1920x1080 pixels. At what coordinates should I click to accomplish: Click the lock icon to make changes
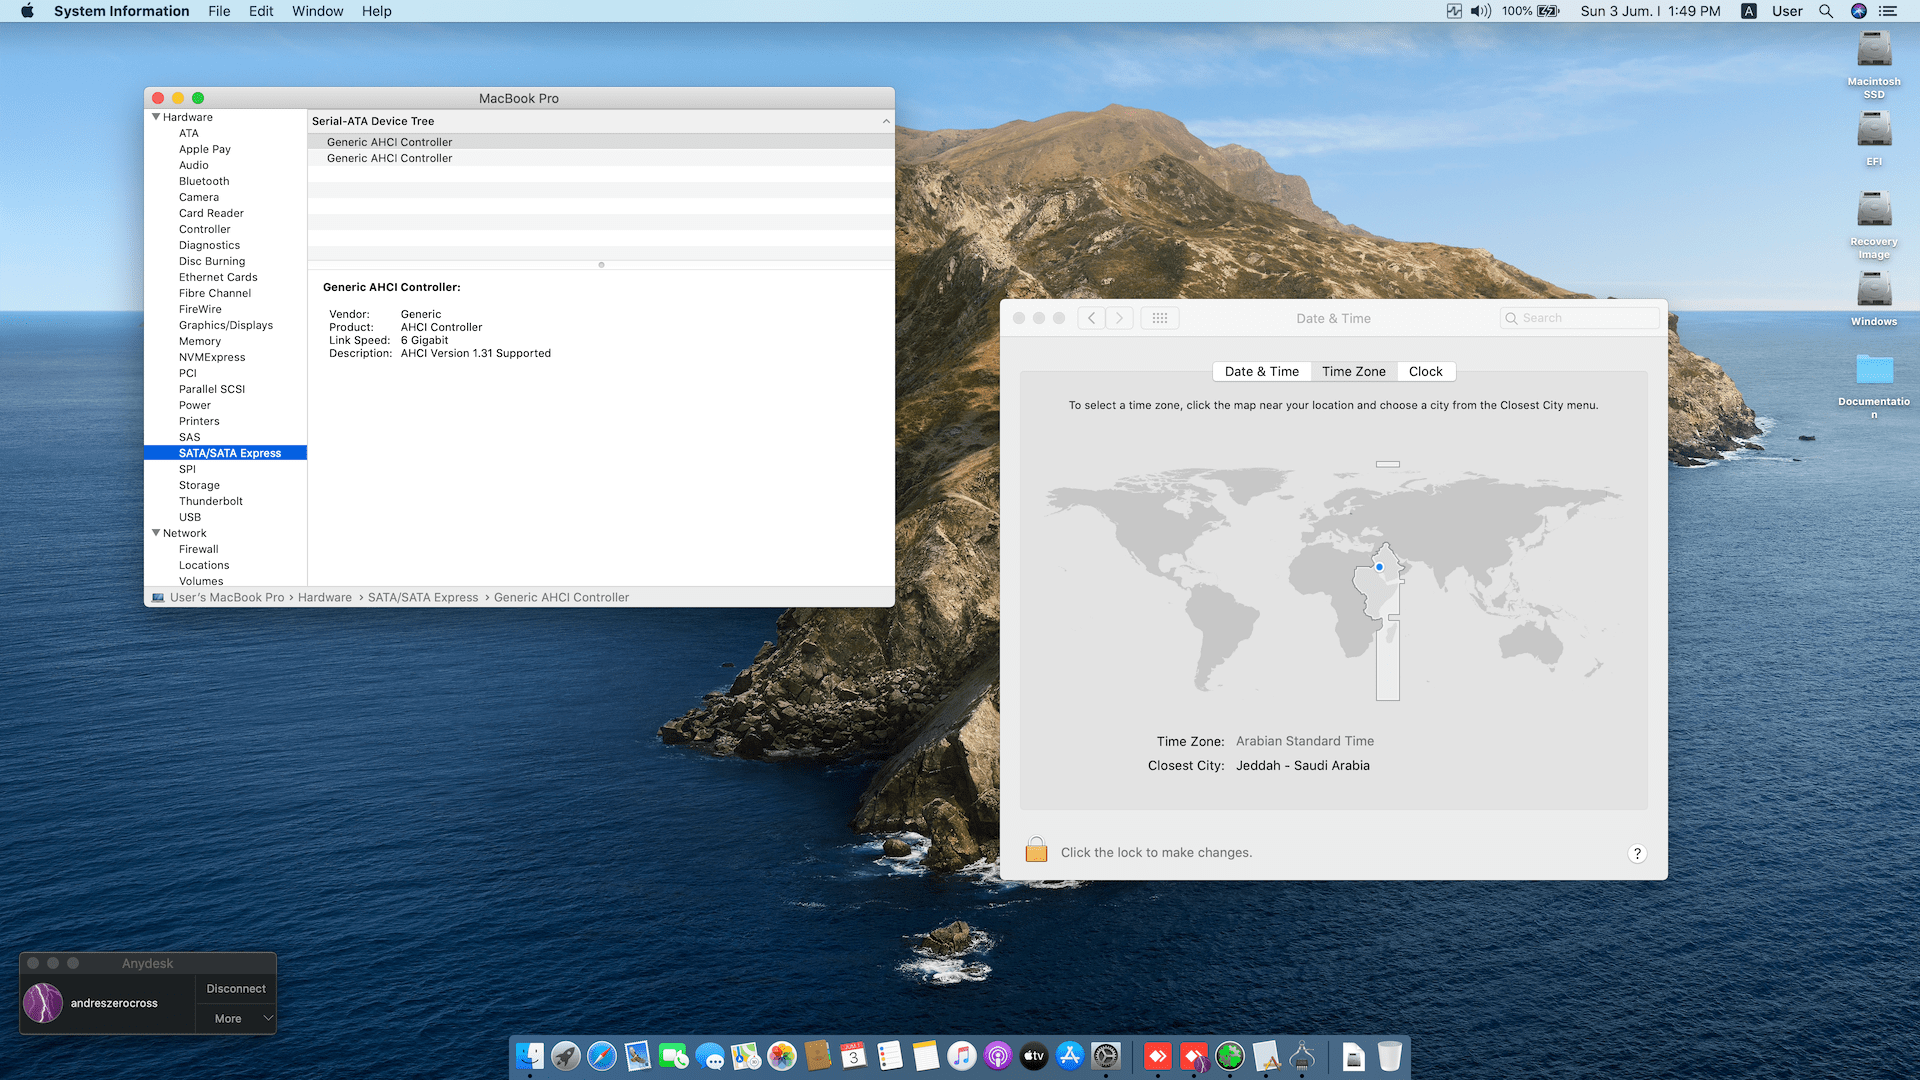click(1036, 851)
